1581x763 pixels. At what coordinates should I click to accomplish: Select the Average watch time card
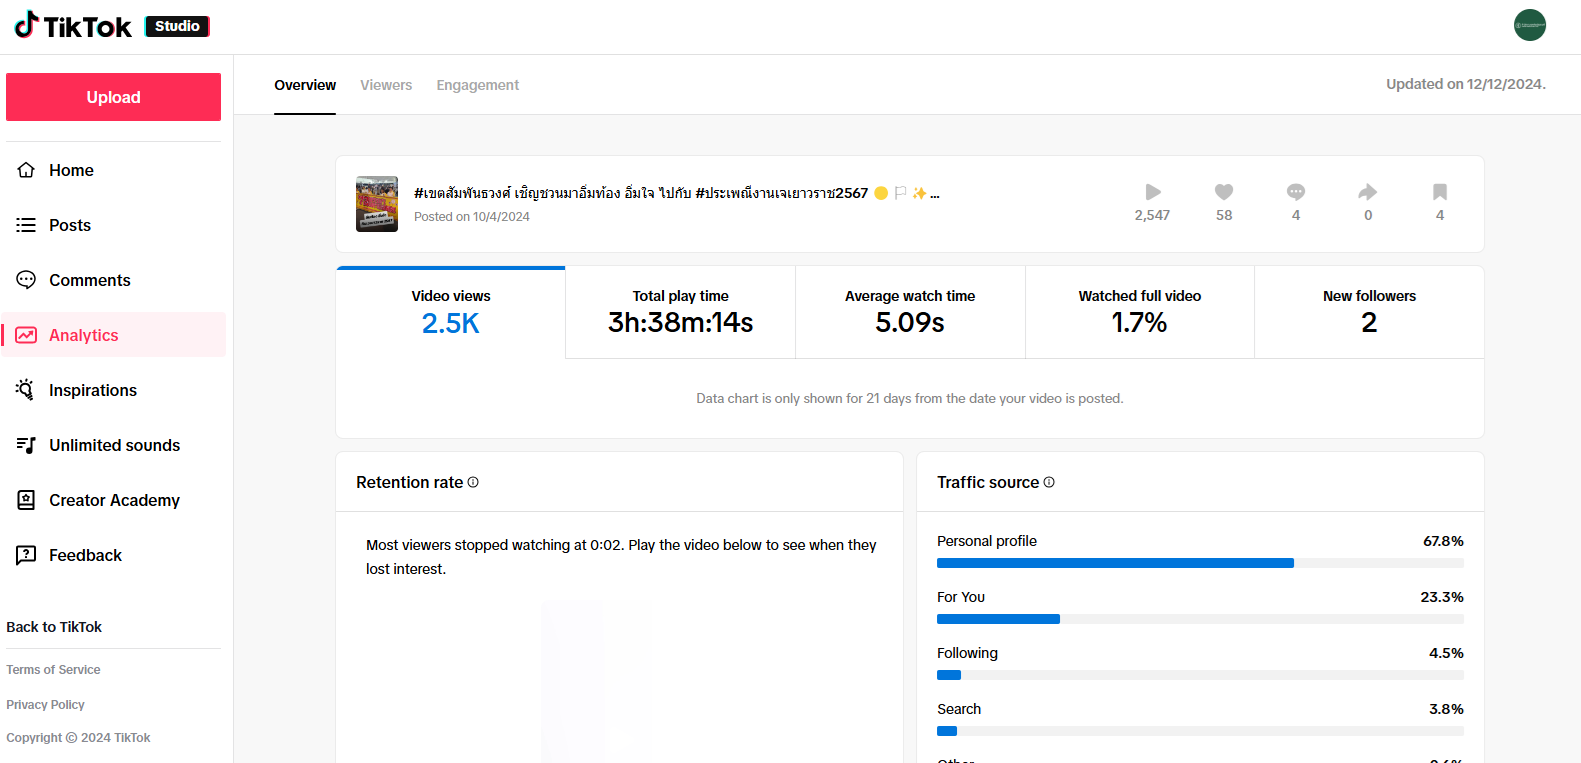[910, 312]
